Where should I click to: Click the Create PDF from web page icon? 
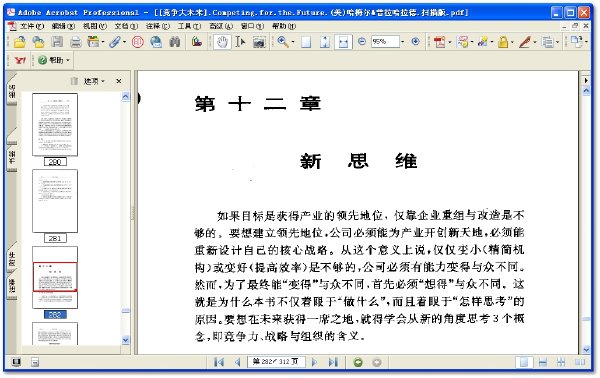[38, 42]
